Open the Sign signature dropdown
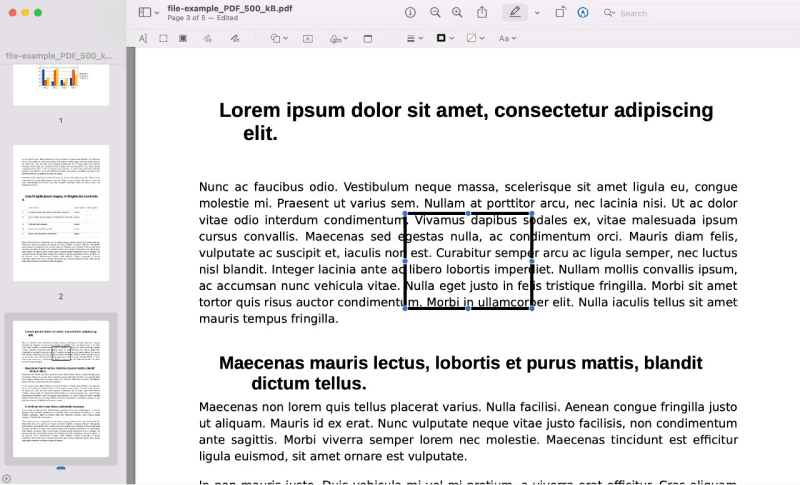 (x=339, y=39)
